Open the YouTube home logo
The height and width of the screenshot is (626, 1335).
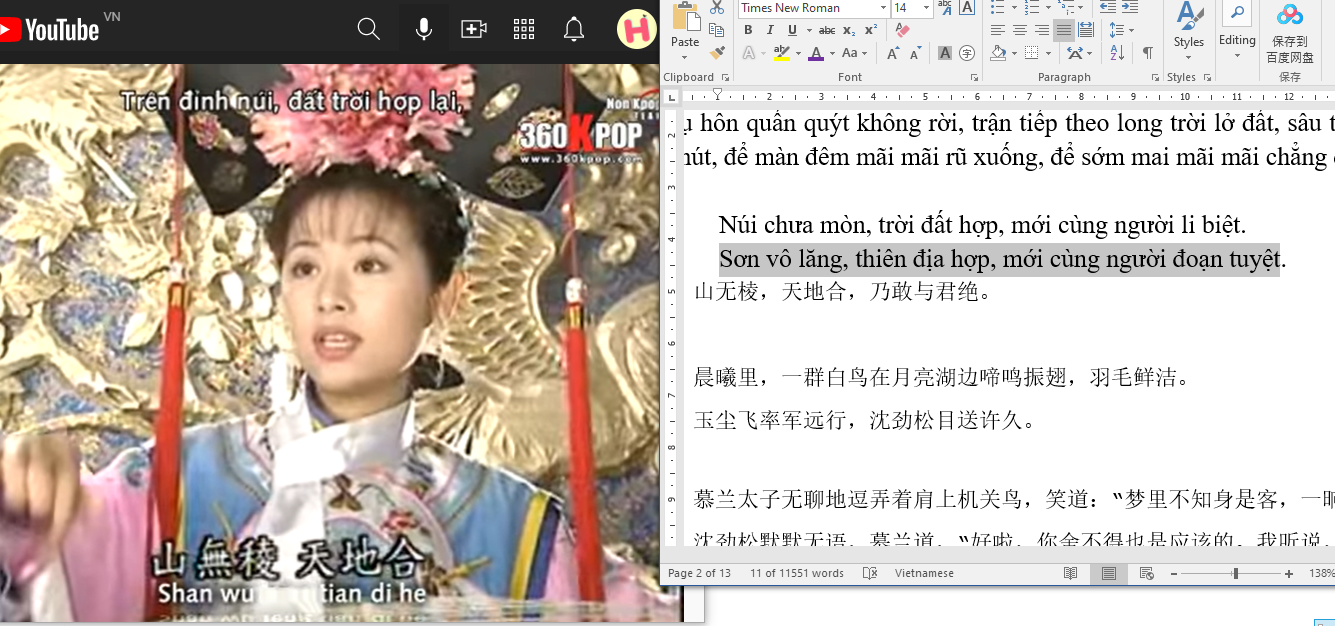point(50,29)
